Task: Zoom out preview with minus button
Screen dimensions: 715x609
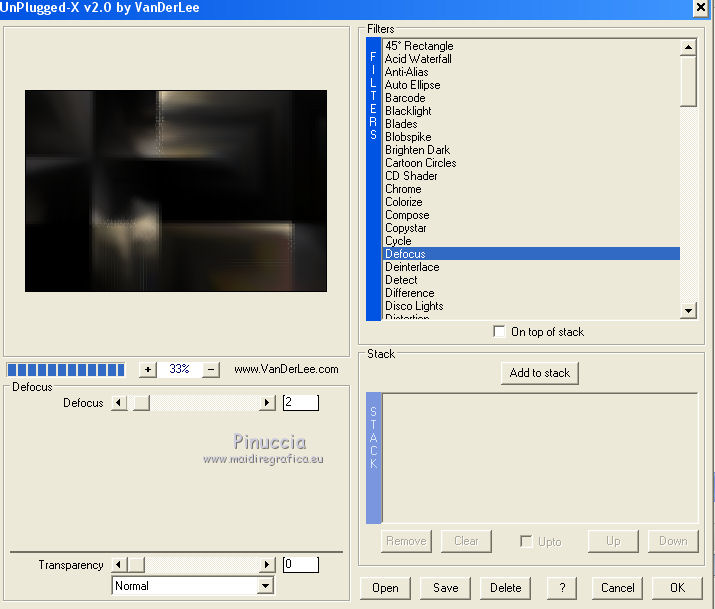Action: coord(211,370)
